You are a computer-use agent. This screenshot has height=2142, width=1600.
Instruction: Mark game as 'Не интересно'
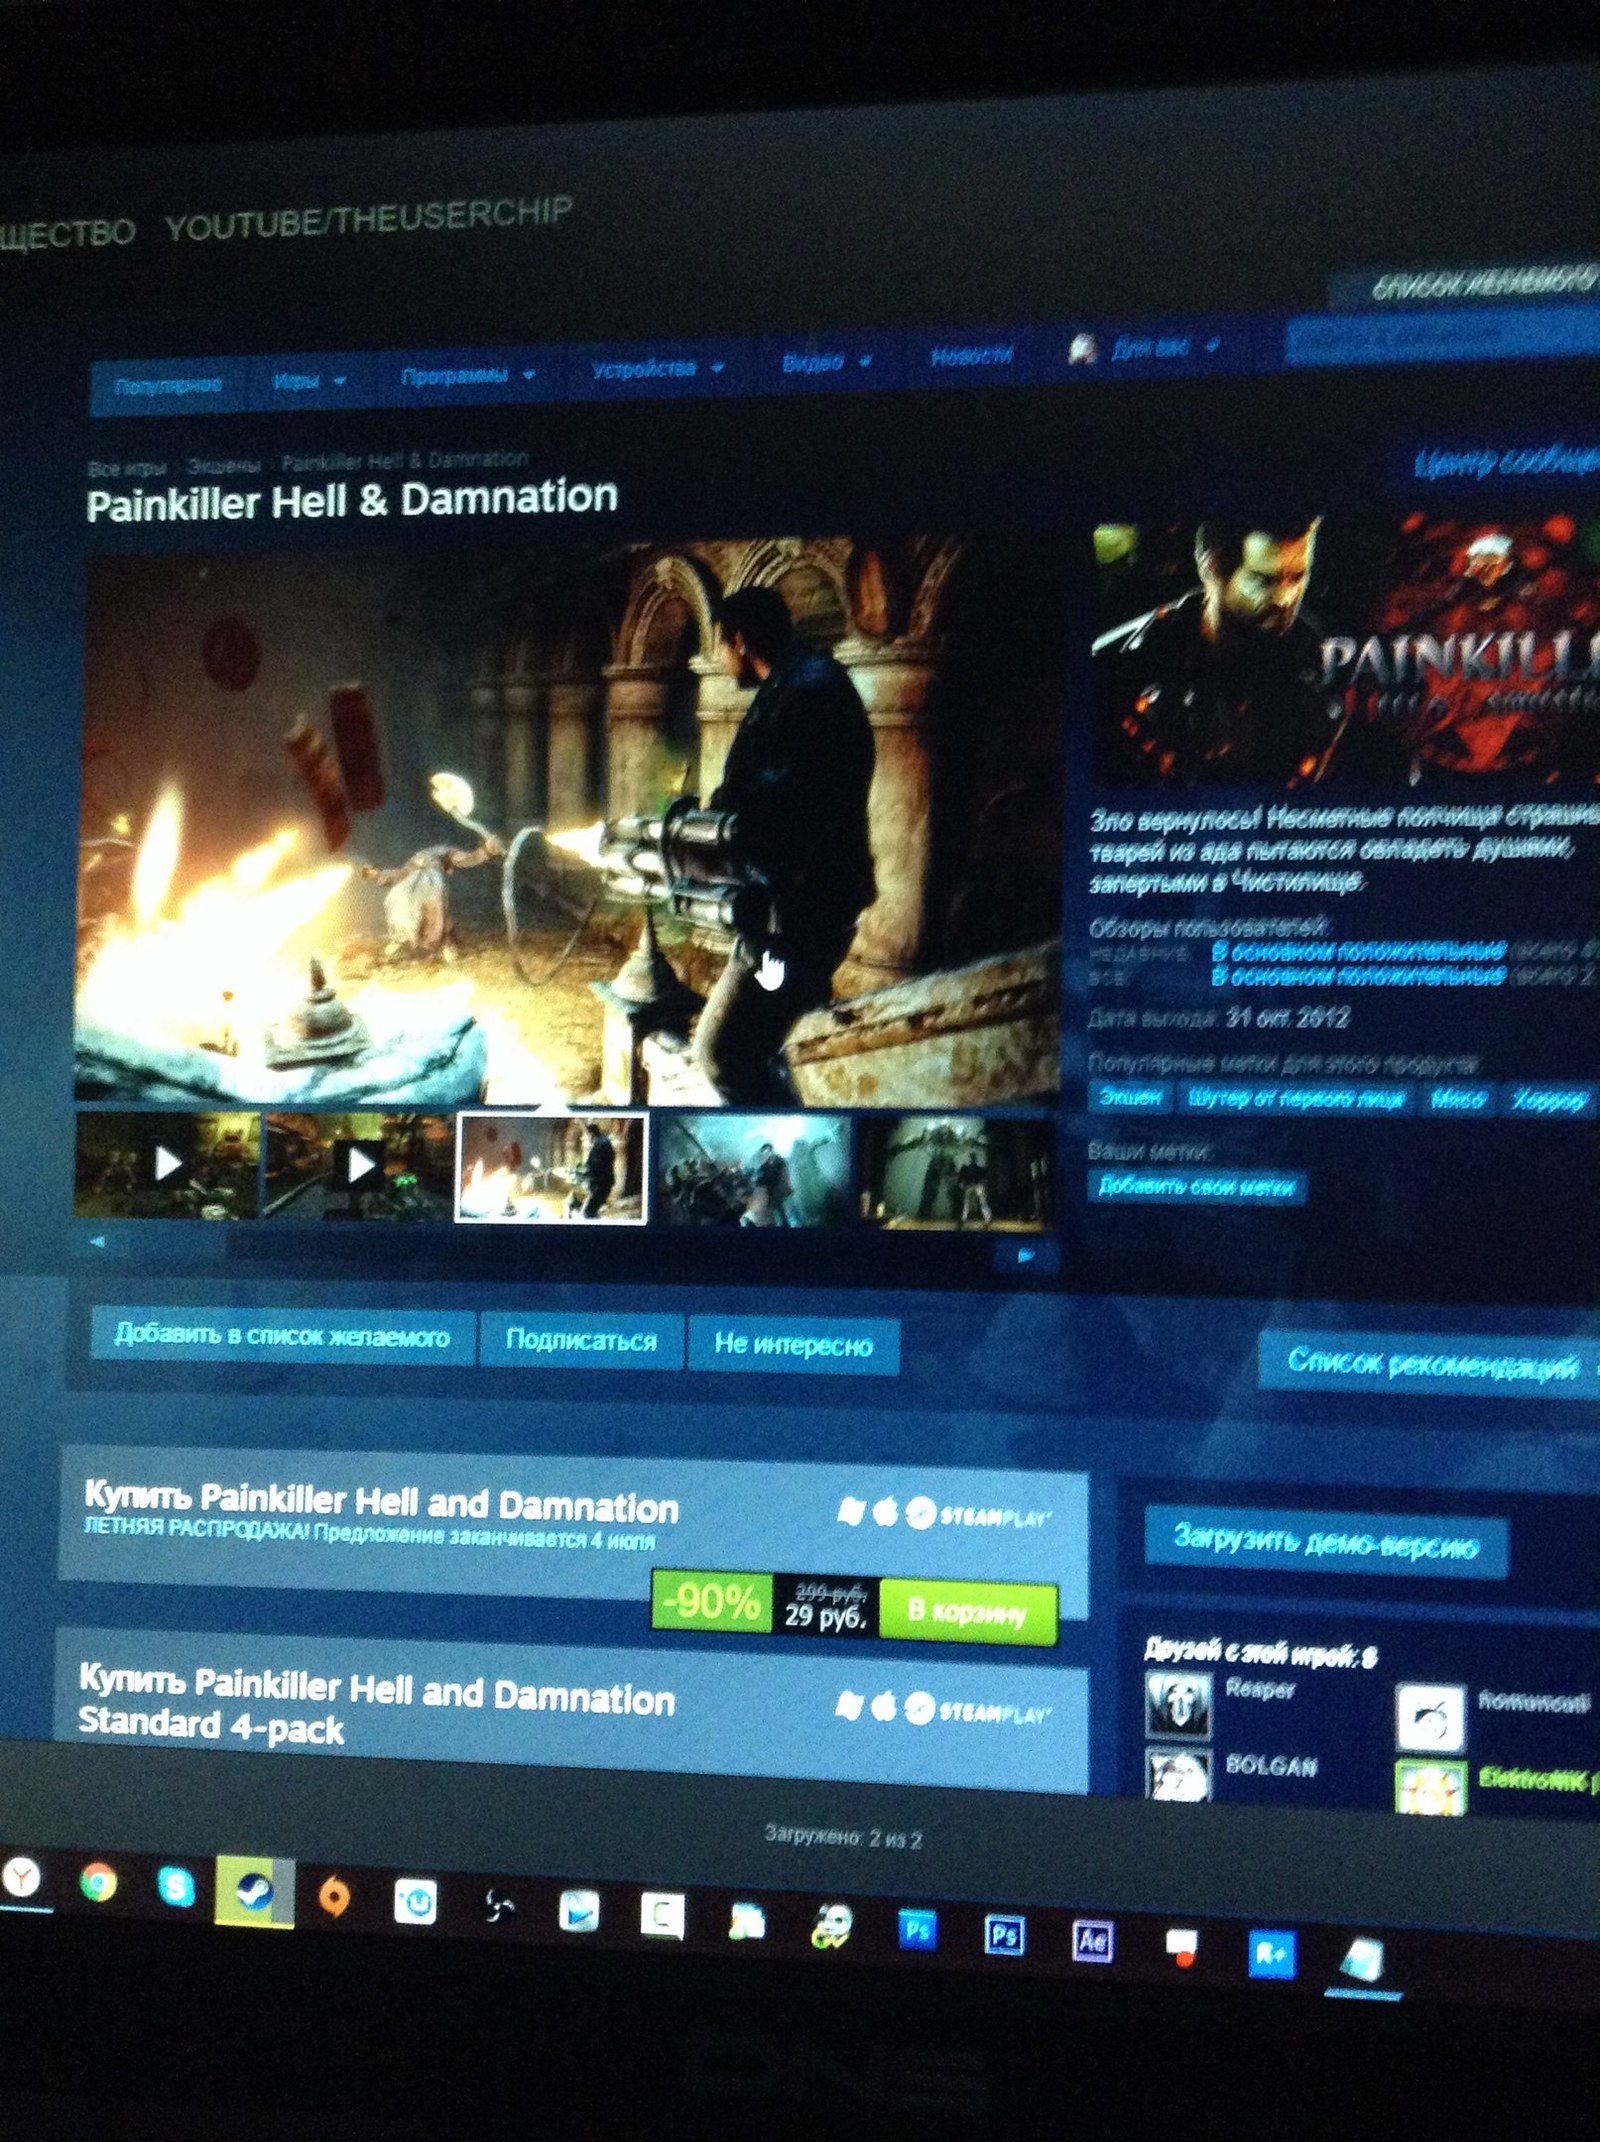[x=793, y=1345]
